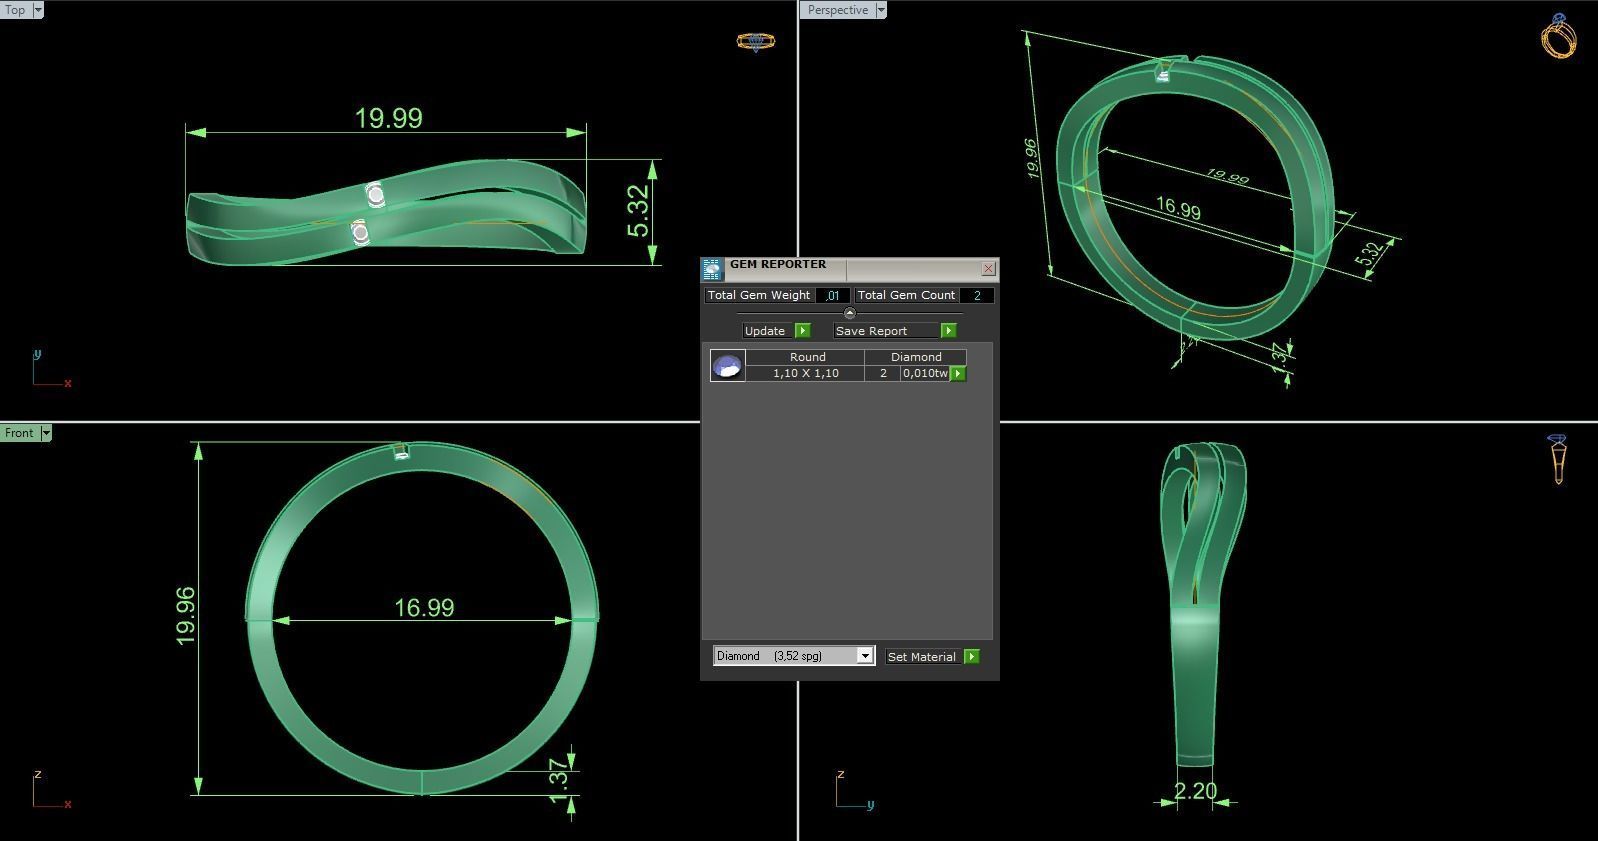Click the Total Gem Count label
This screenshot has width=1598, height=841.
click(x=907, y=295)
